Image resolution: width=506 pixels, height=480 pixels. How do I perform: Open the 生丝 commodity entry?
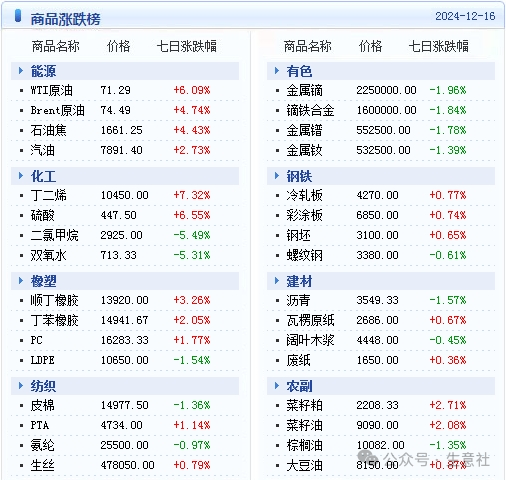coord(42,465)
